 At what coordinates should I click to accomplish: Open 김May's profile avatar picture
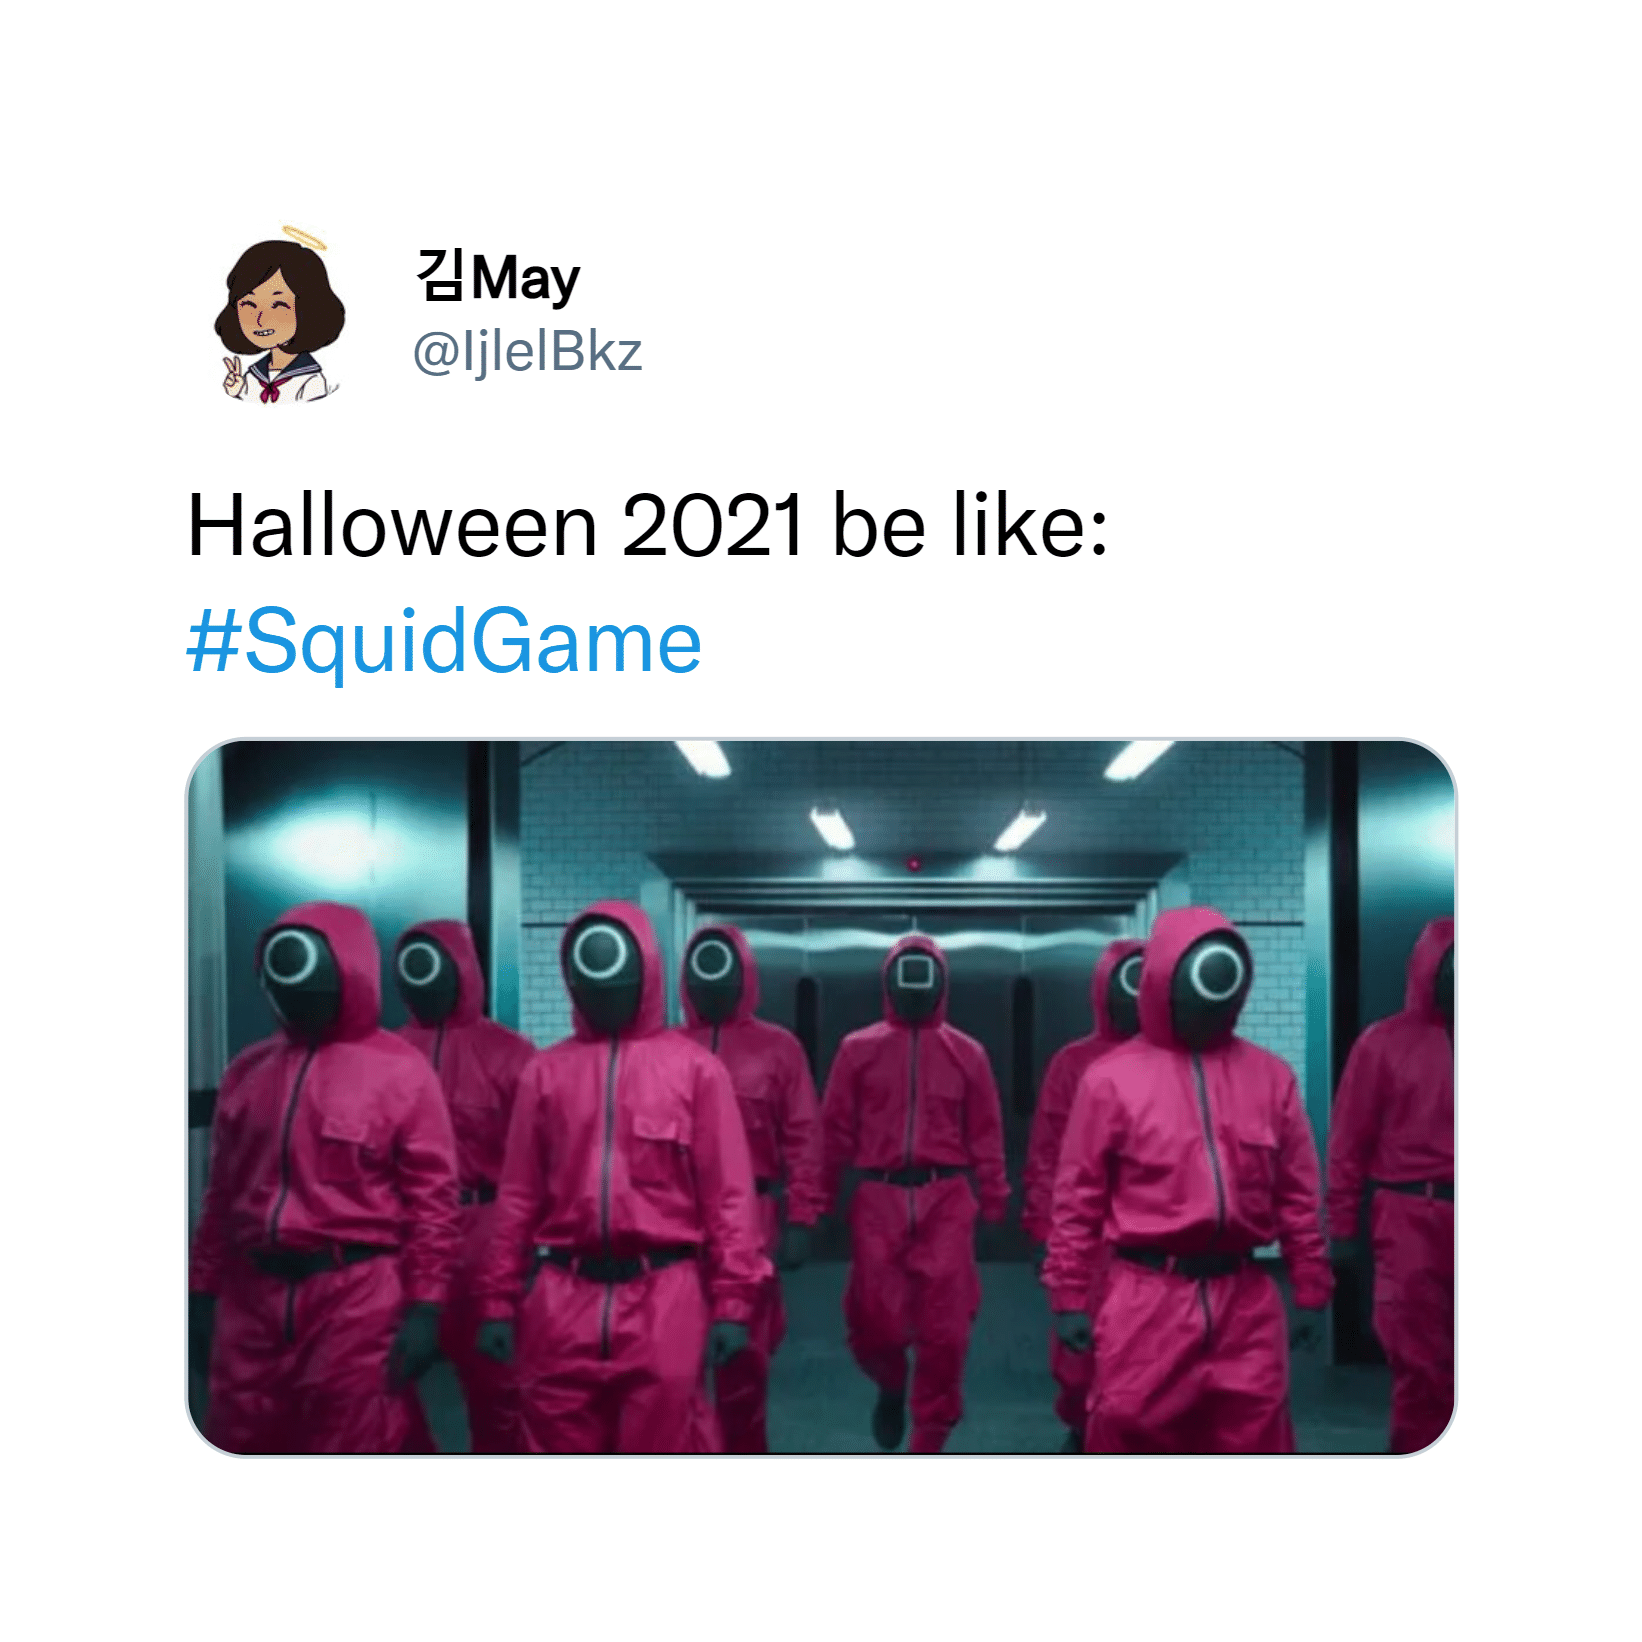(x=280, y=316)
